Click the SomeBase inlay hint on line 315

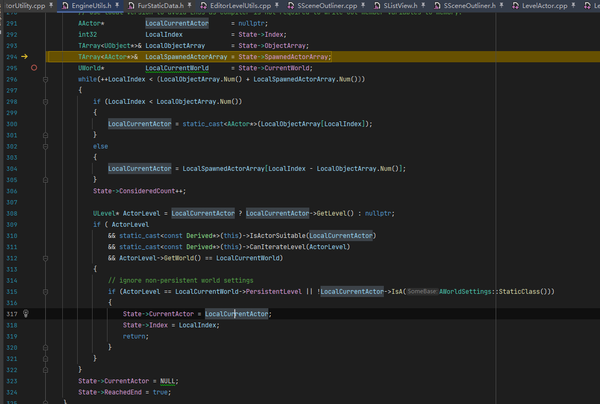(422, 290)
